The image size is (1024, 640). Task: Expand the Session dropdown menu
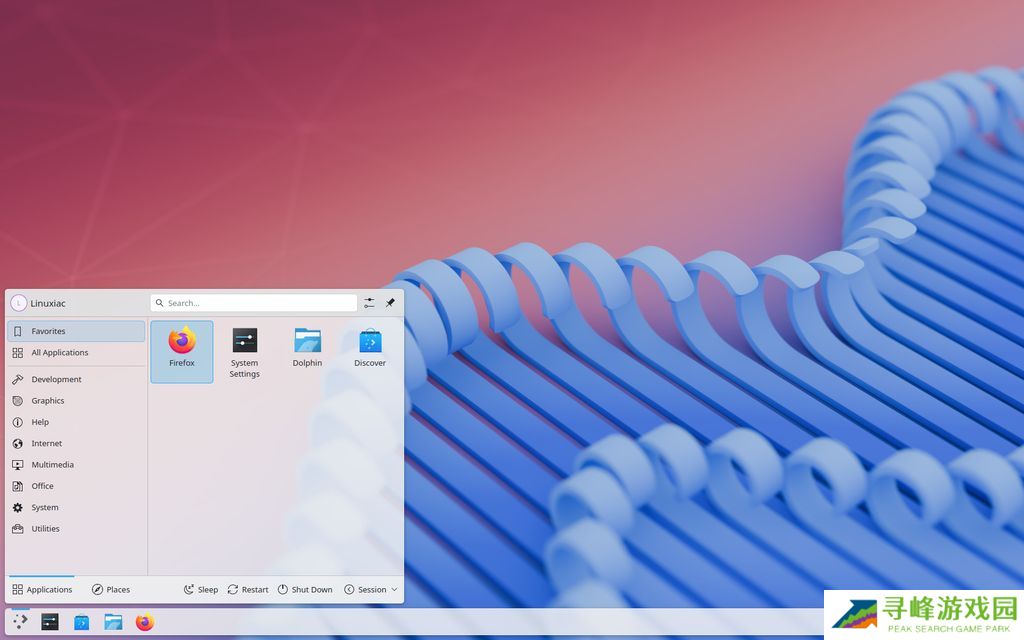(x=371, y=590)
